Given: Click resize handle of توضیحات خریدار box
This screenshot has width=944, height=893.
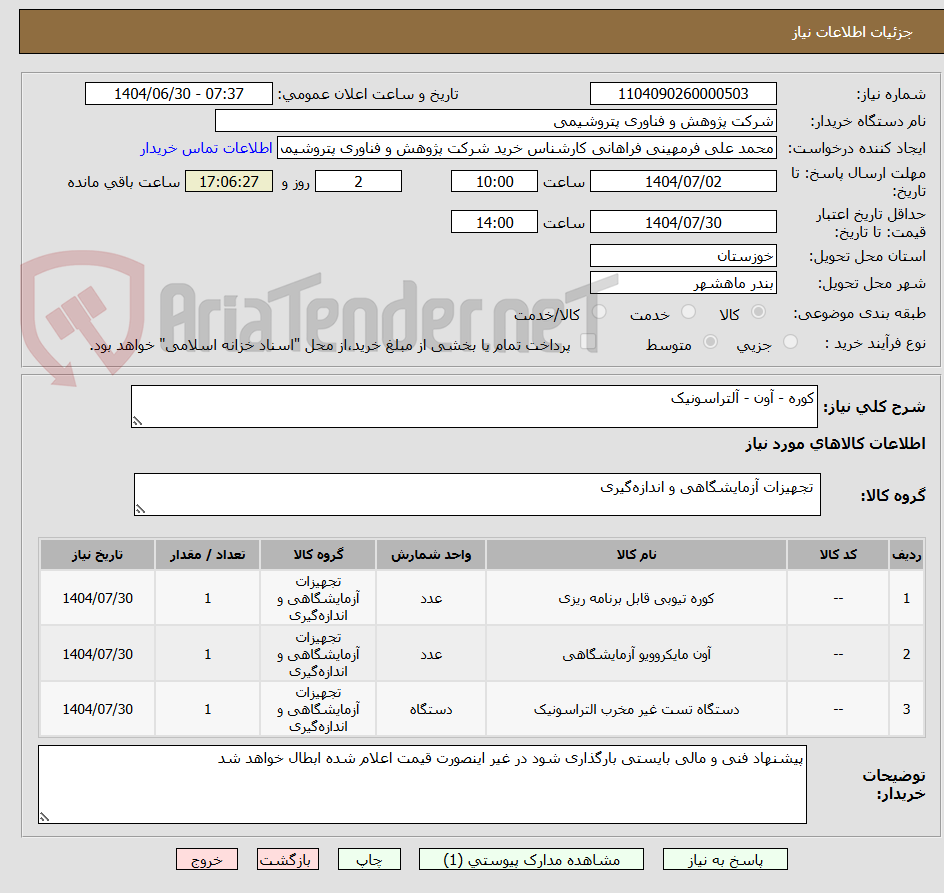Looking at the screenshot, I should coord(43,815).
